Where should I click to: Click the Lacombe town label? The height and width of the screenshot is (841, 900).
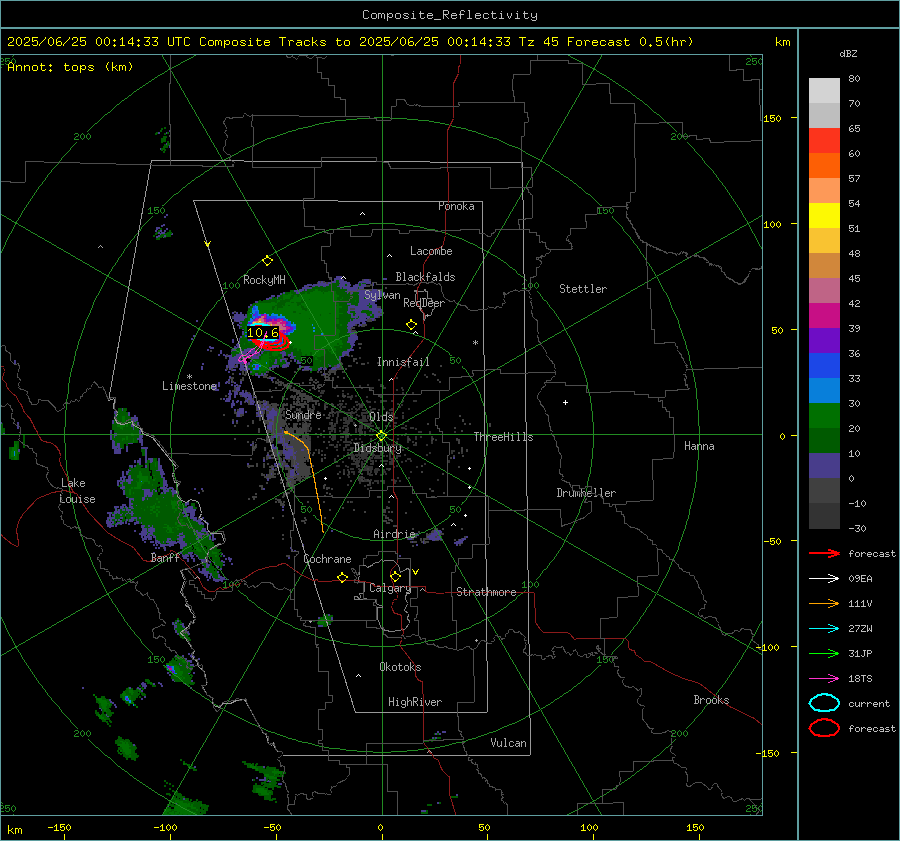pyautogui.click(x=431, y=251)
